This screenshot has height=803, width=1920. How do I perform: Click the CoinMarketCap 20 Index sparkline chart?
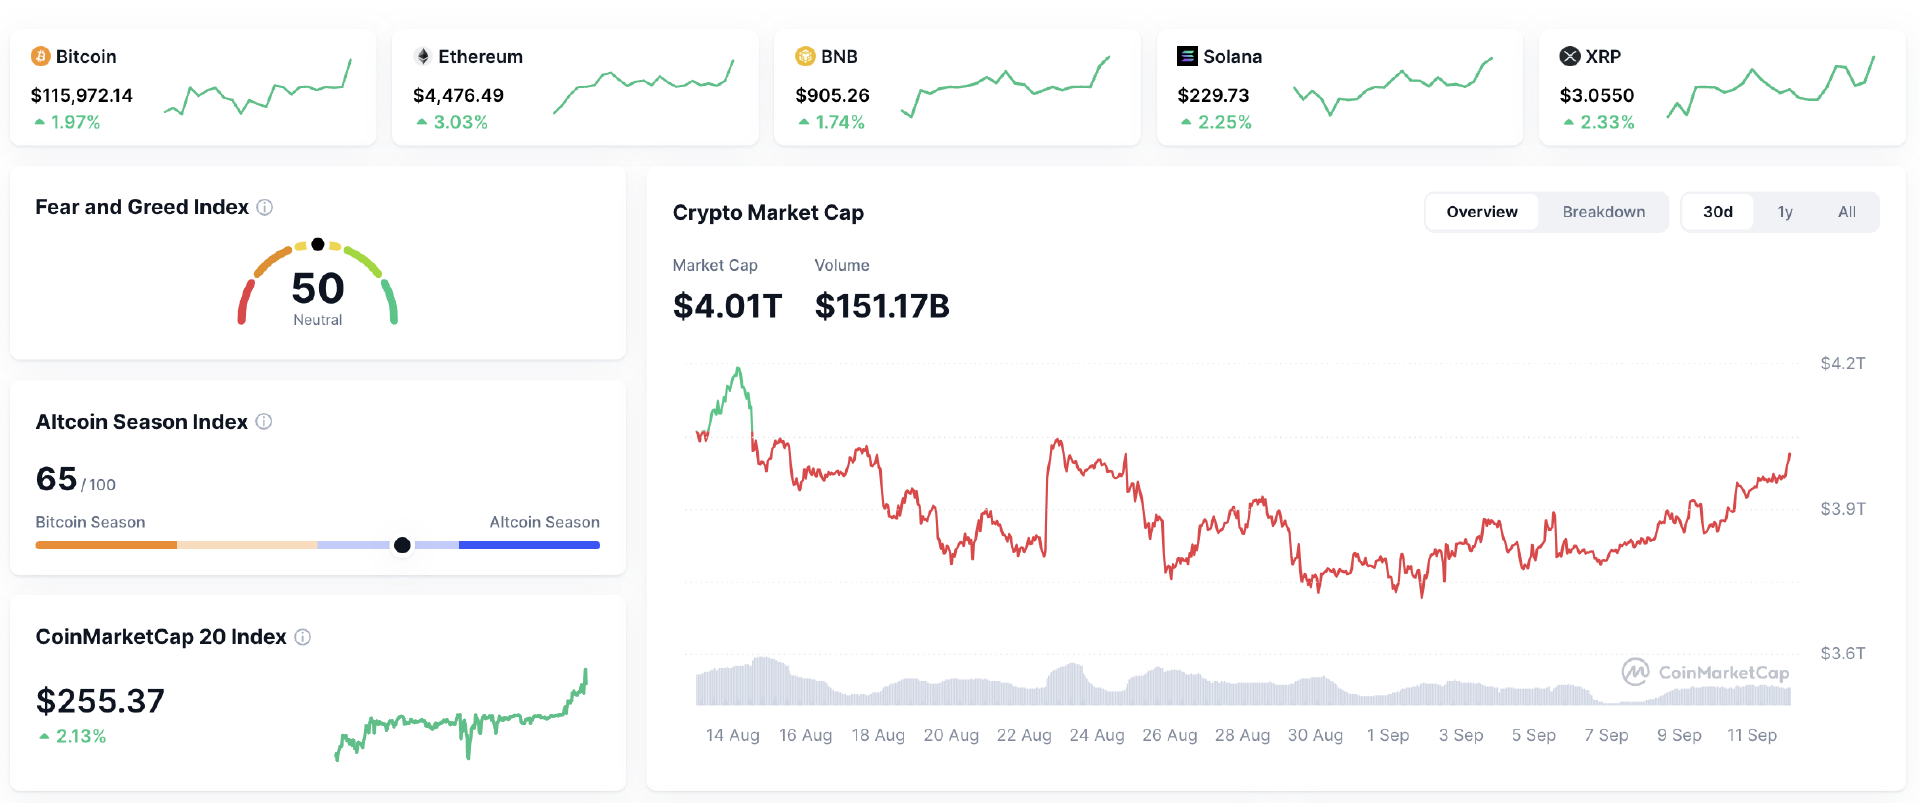(x=461, y=716)
